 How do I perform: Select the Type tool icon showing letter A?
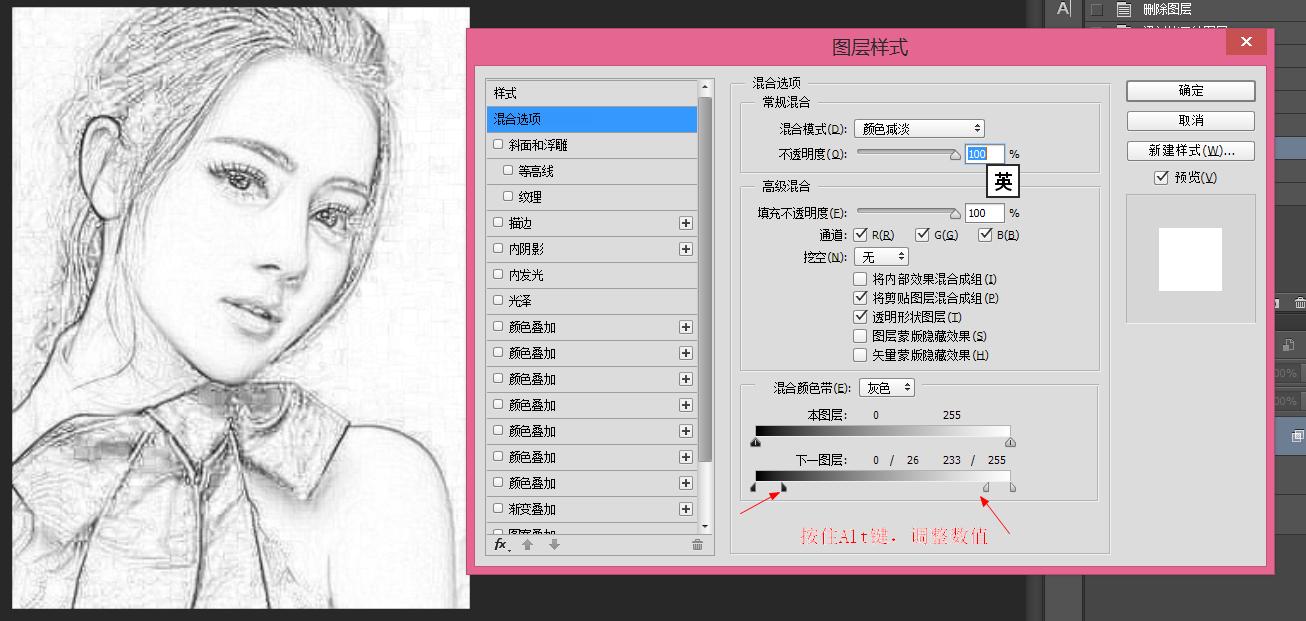tap(1061, 10)
